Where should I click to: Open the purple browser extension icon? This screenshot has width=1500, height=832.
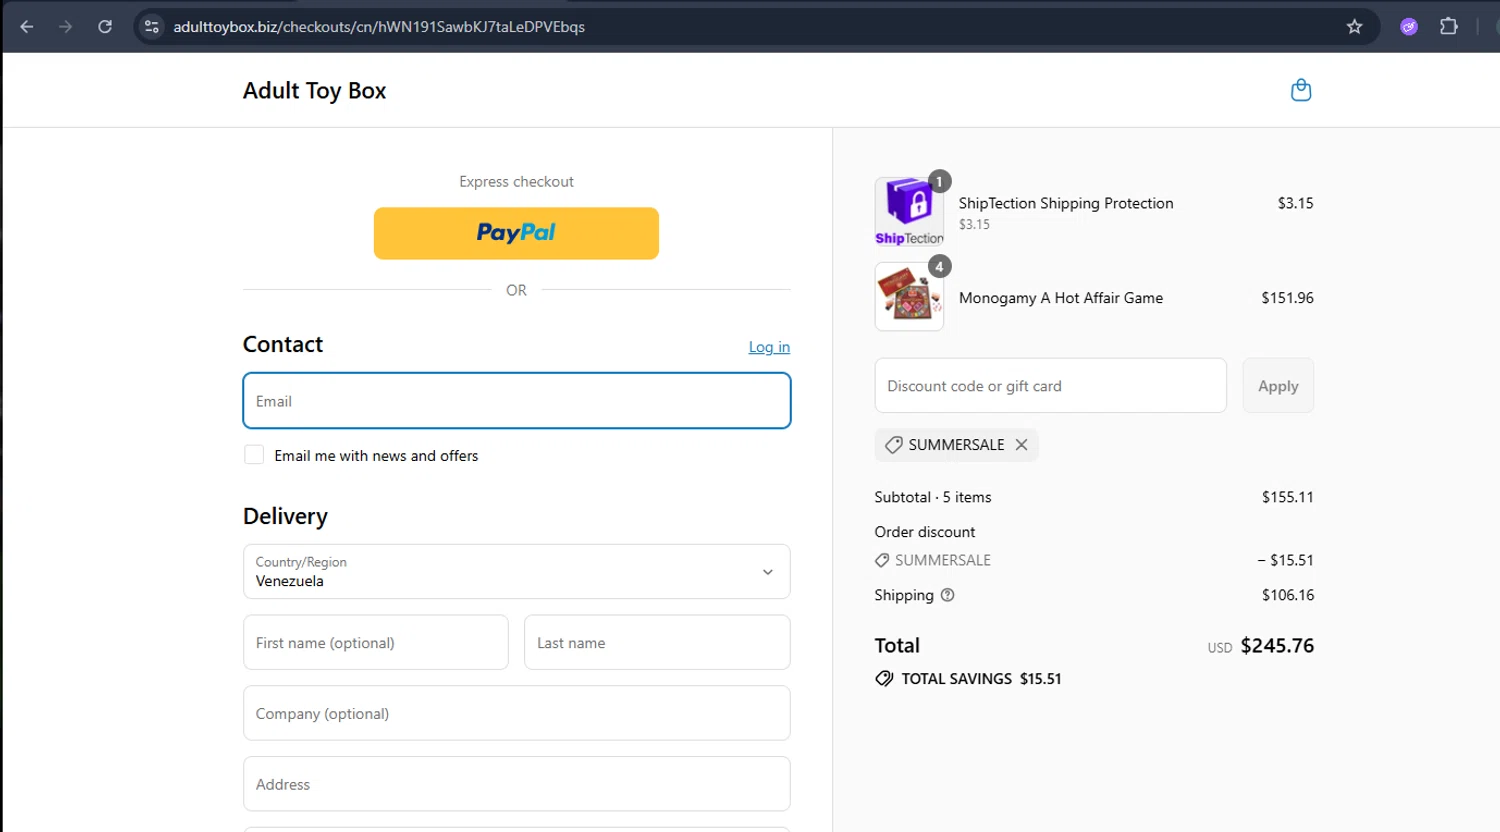tap(1409, 27)
